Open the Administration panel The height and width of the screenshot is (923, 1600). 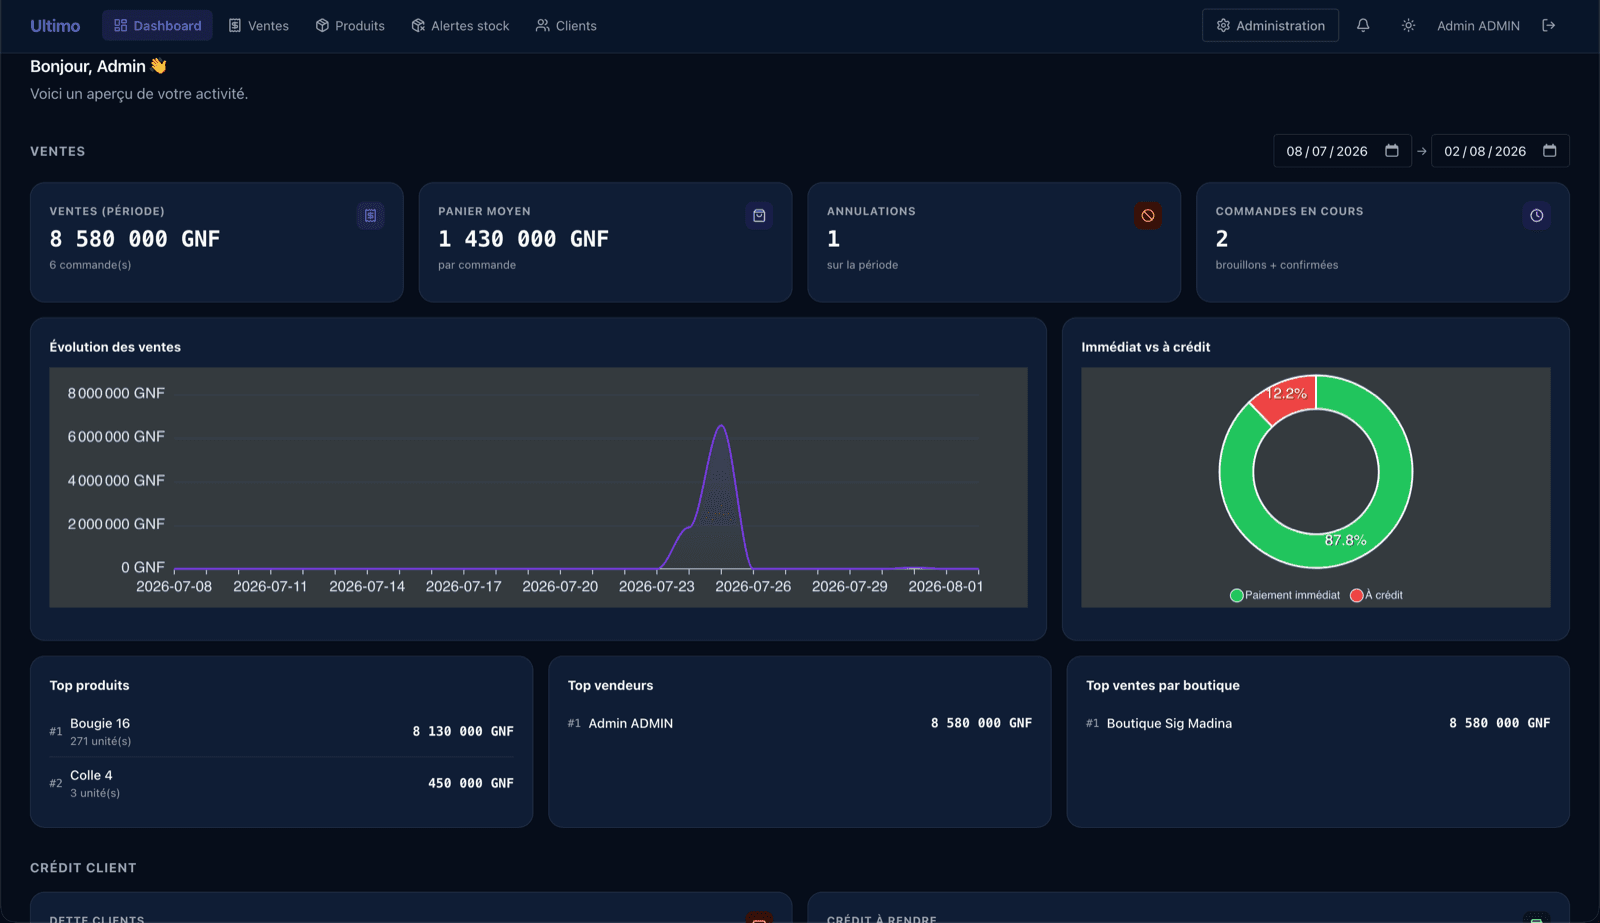[x=1270, y=26]
